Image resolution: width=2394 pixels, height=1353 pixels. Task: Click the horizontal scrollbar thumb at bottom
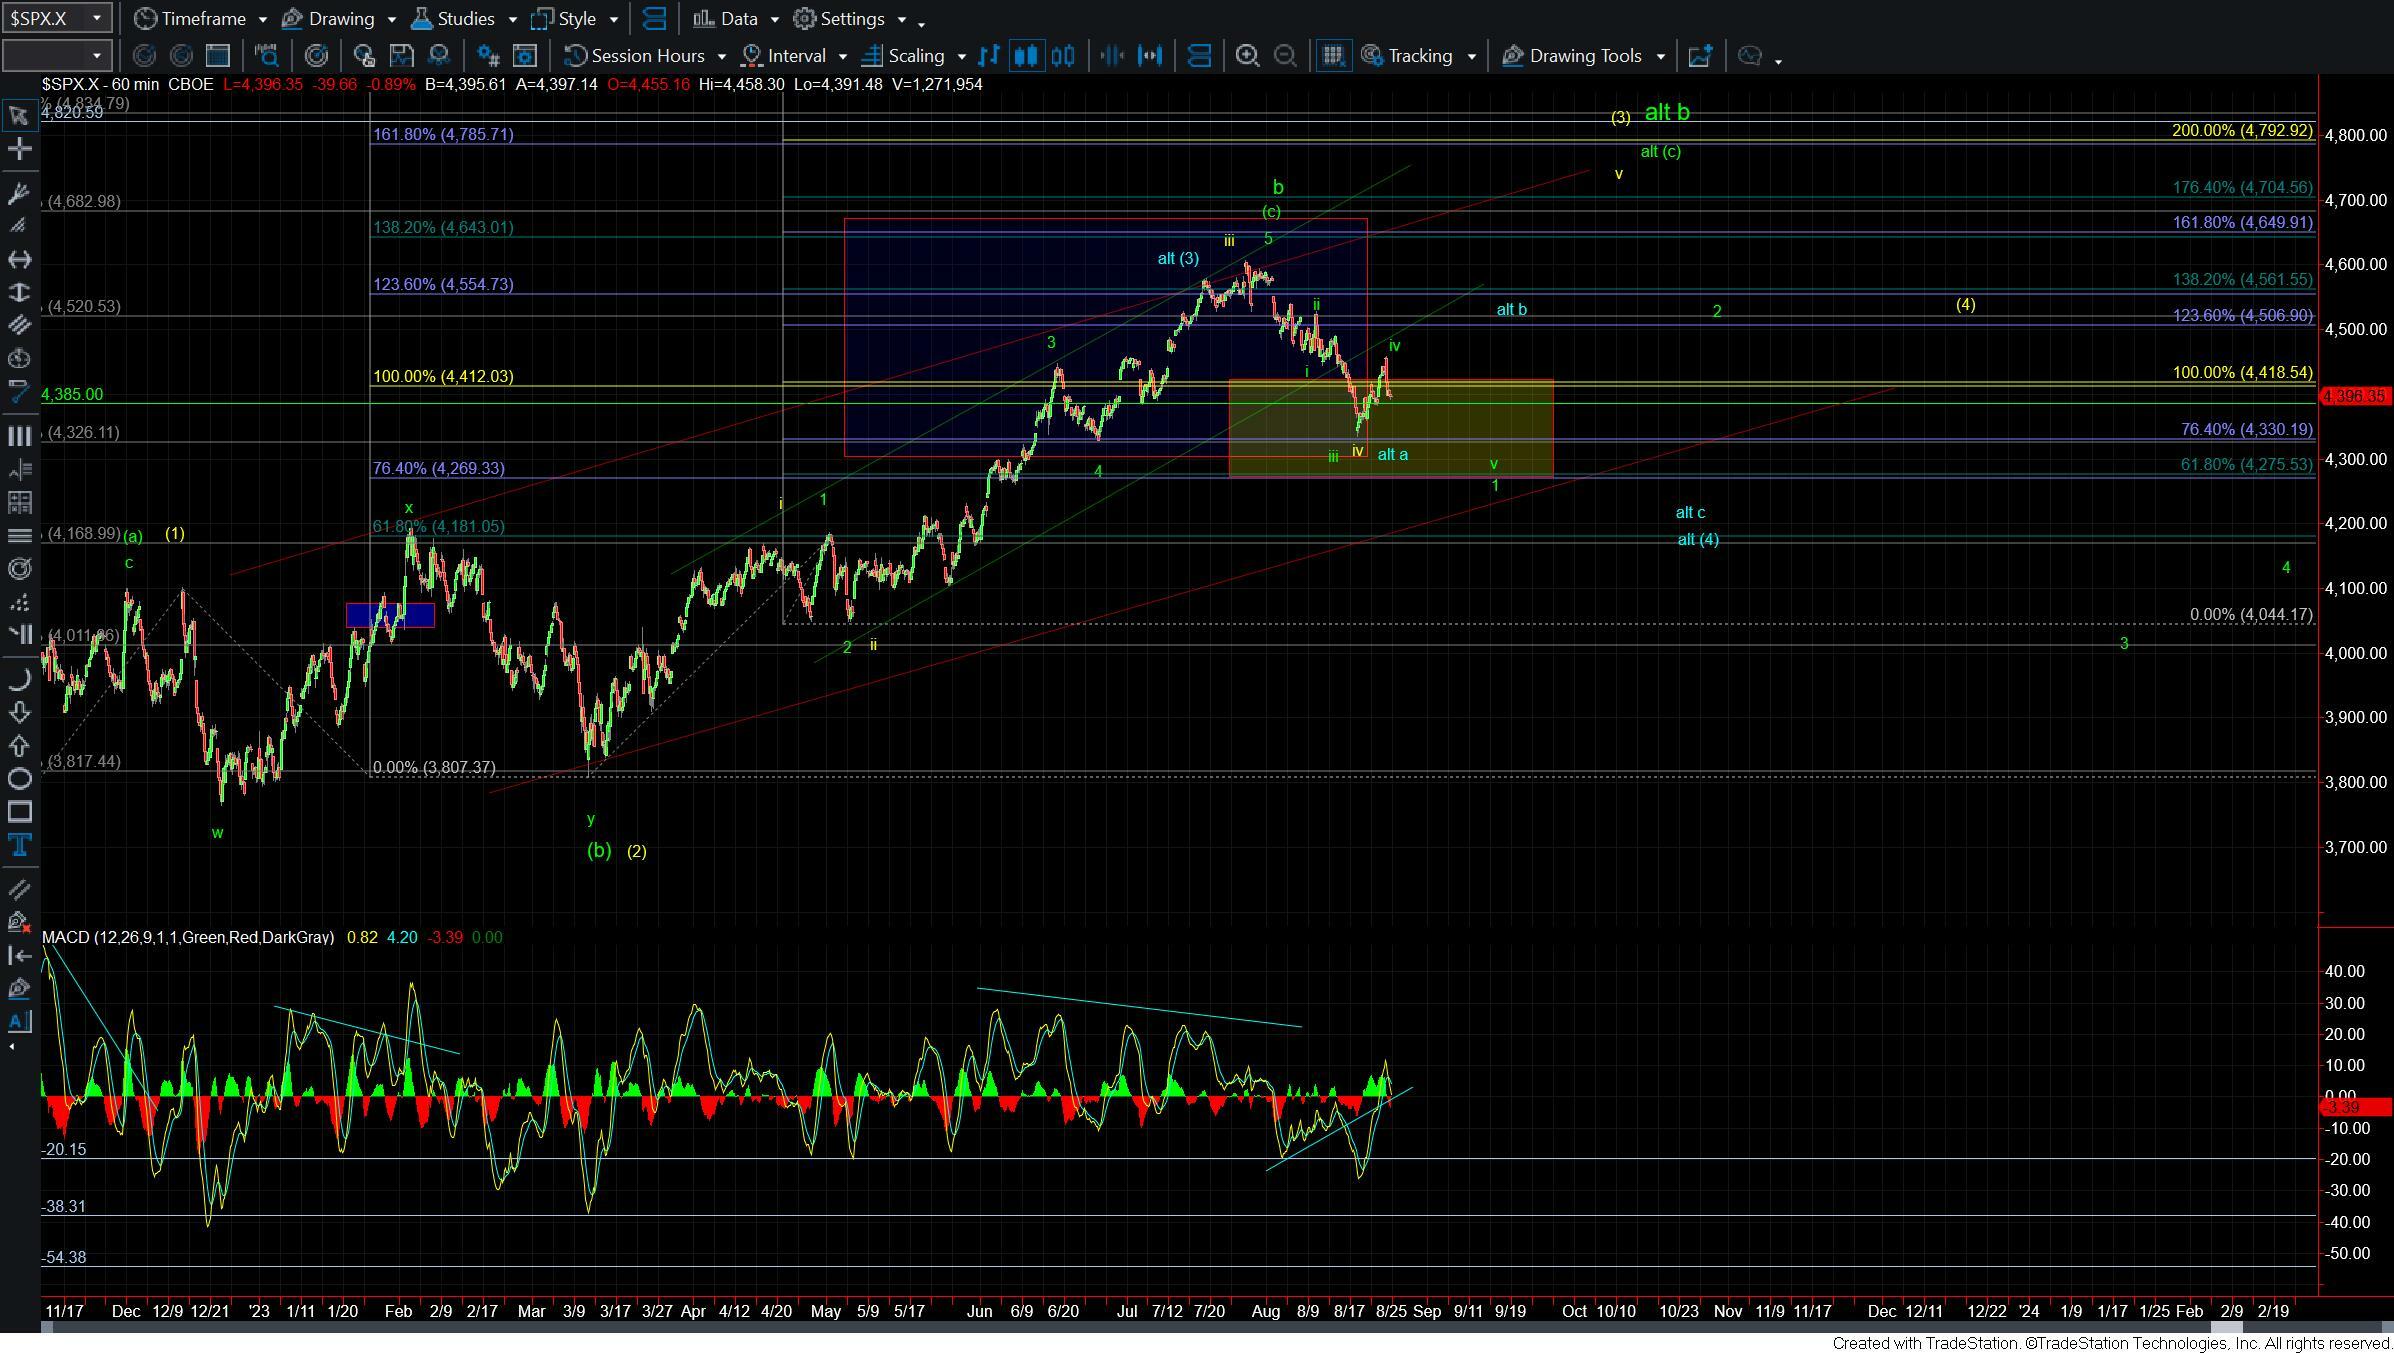click(2225, 1328)
